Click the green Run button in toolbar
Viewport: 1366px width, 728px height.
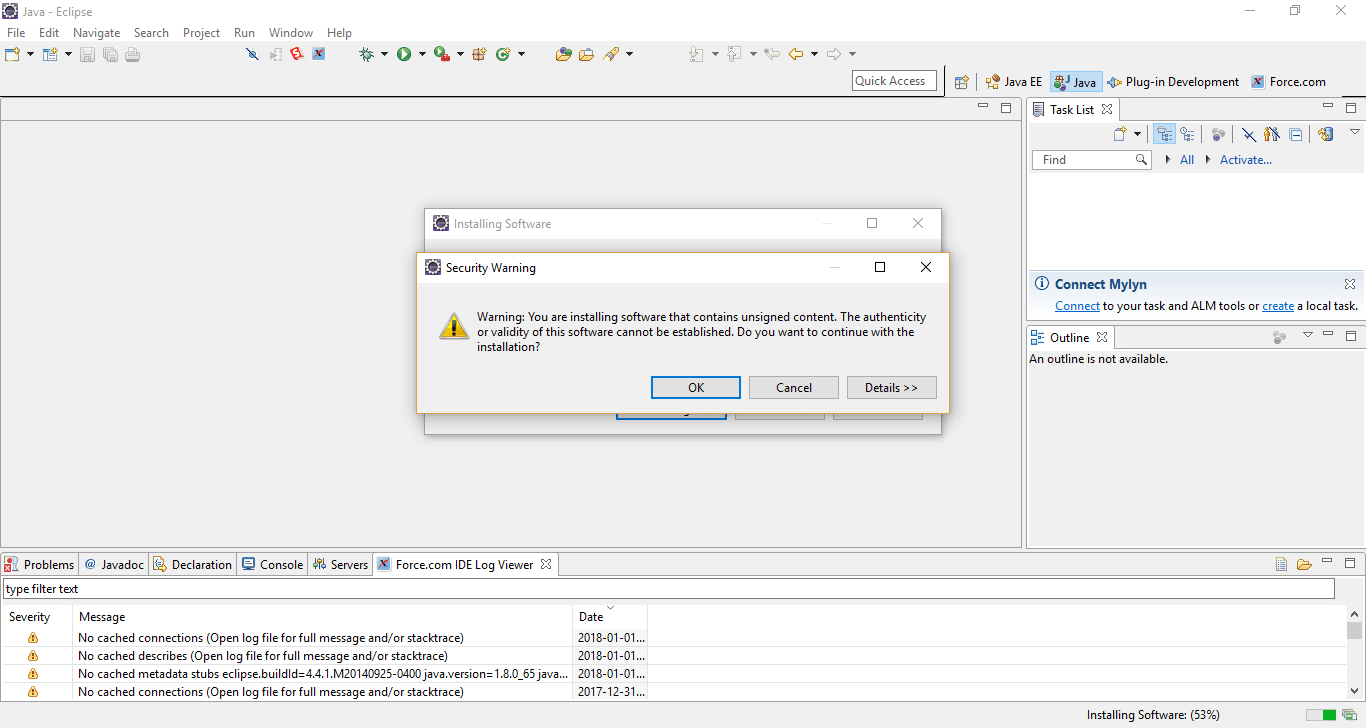click(x=404, y=54)
